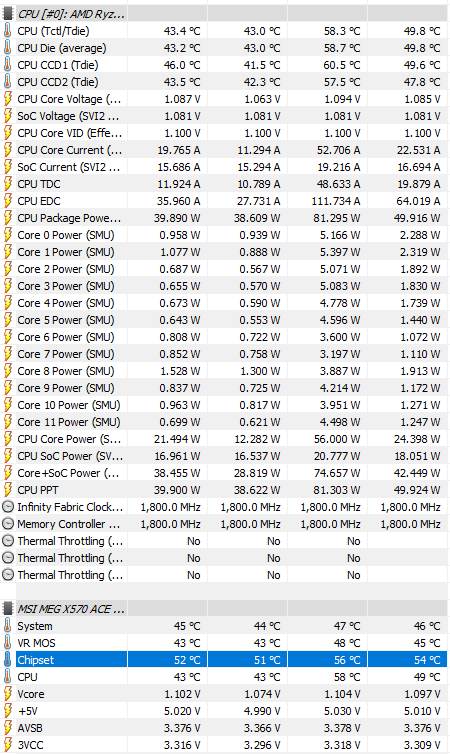
Task: Collapse the CPU [#0]: AMD Ryzen sensor group
Action: [x=71, y=13]
